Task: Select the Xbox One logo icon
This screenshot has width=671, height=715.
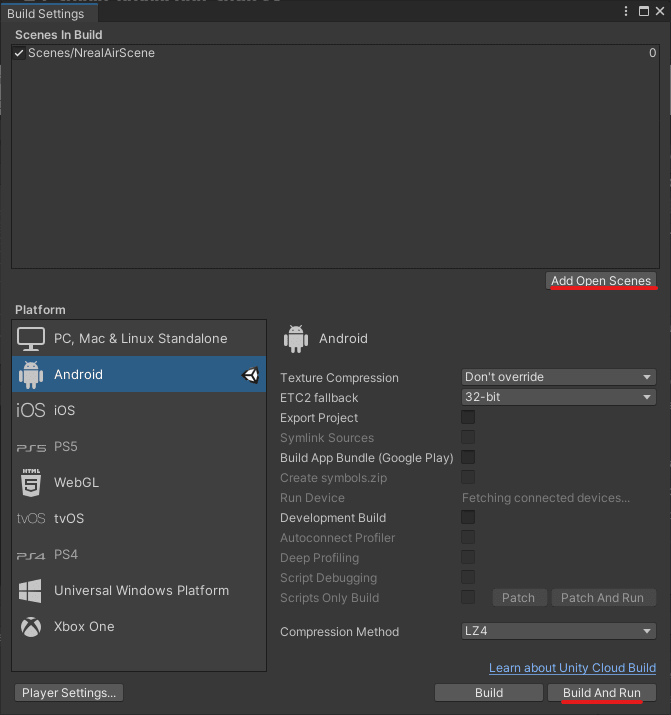Action: (31, 627)
